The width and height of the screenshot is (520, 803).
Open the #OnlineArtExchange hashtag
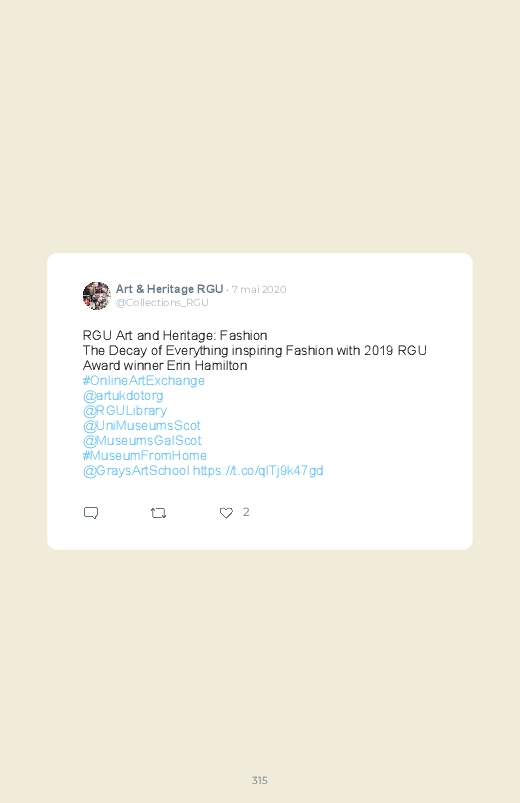tap(143, 381)
